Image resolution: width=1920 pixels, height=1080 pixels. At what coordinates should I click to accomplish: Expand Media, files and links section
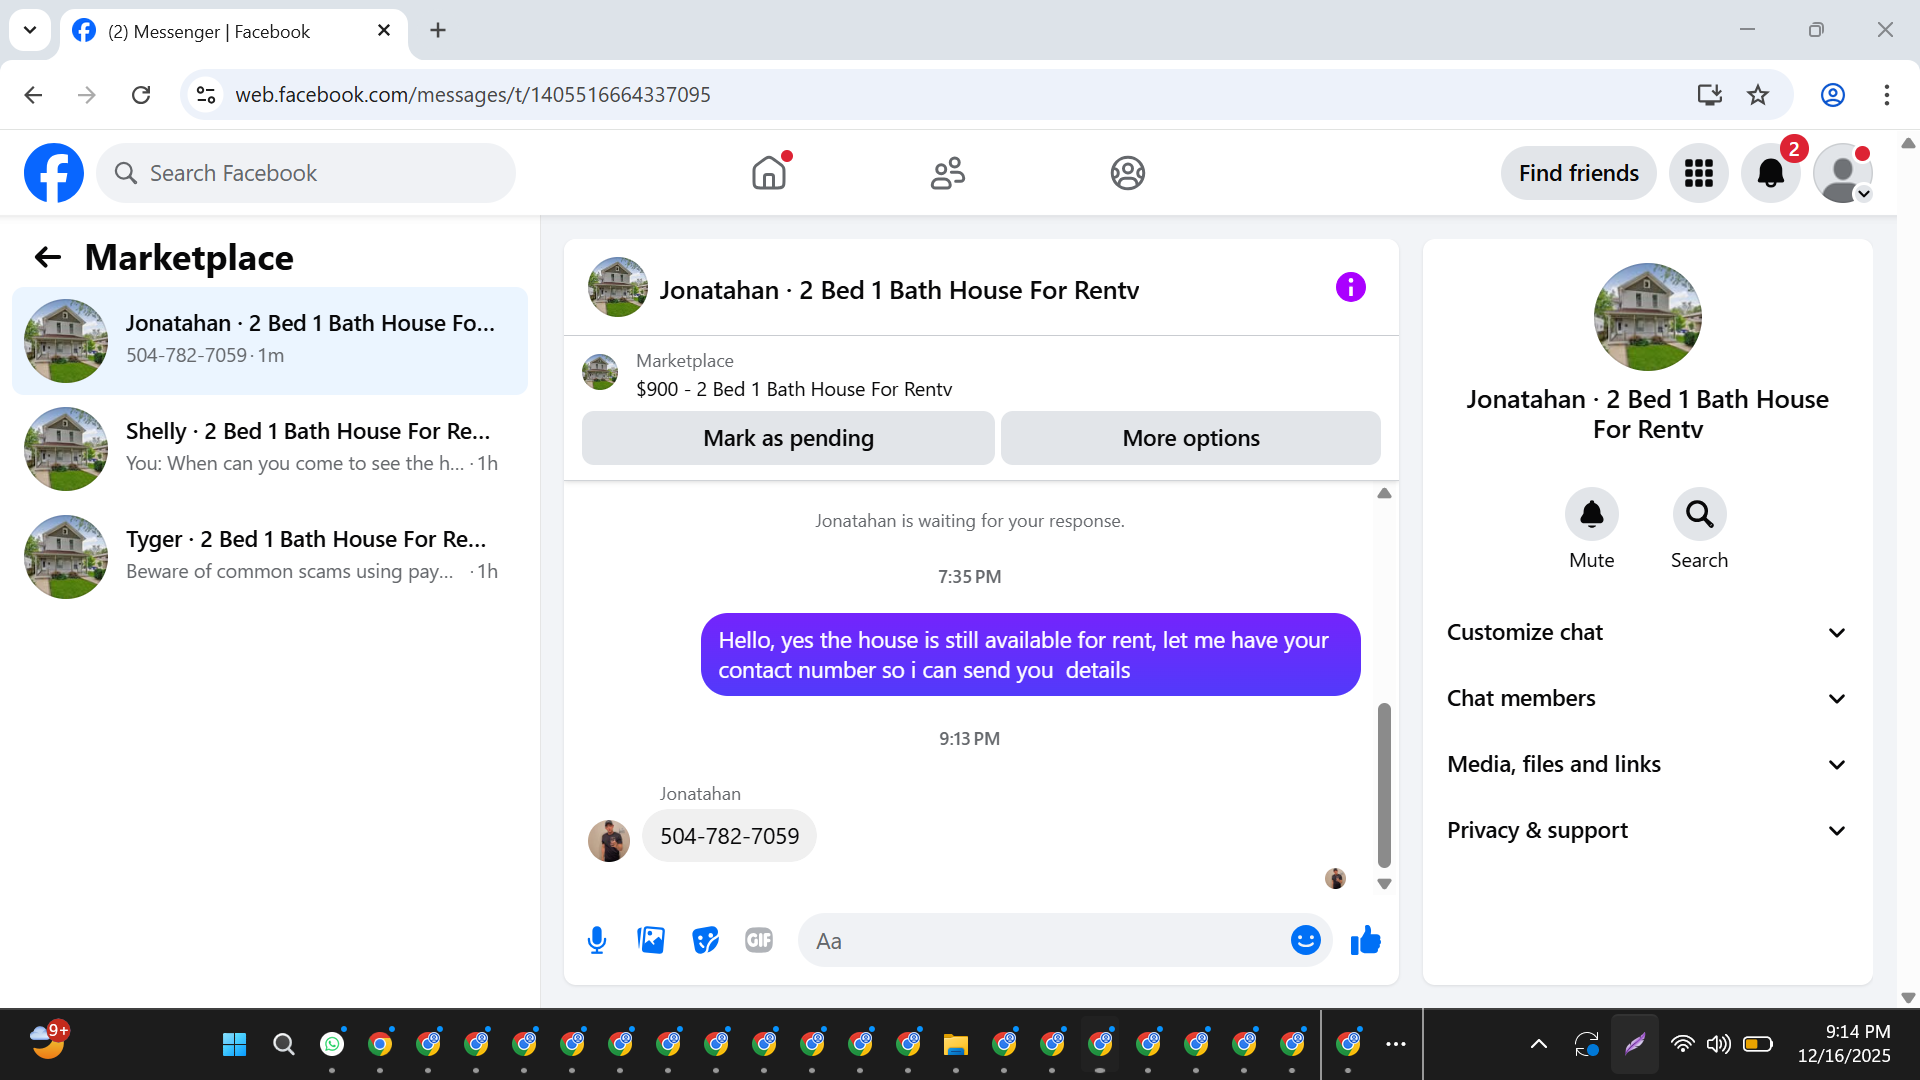[1646, 764]
